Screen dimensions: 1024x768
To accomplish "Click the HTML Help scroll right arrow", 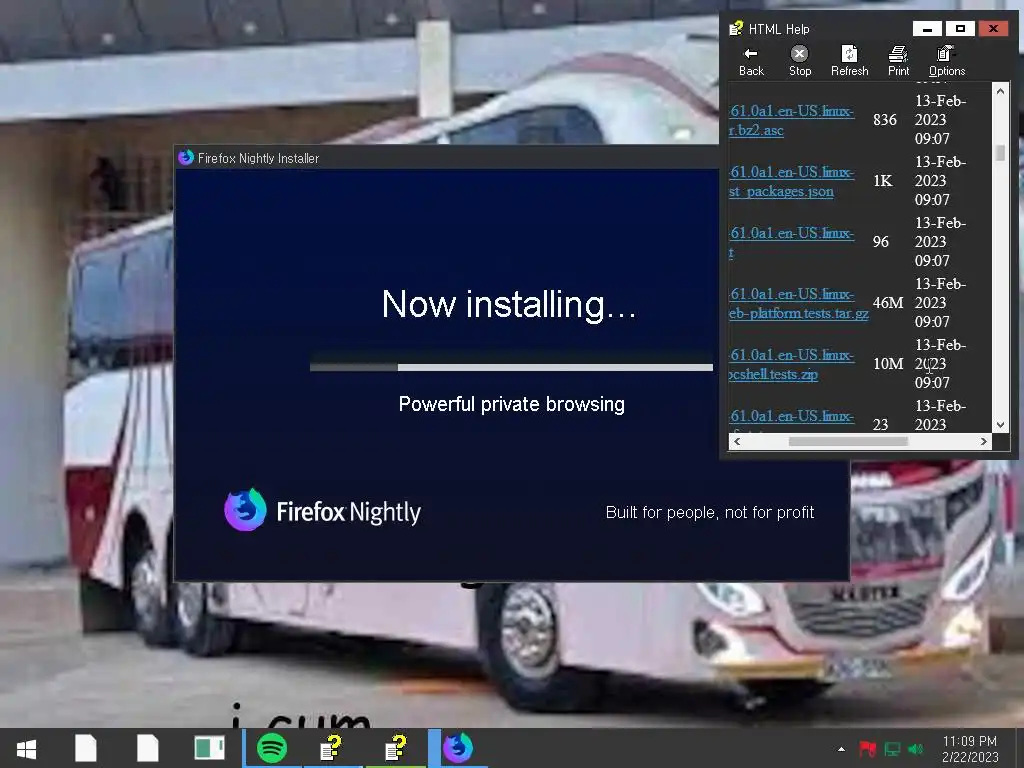I will point(984,441).
